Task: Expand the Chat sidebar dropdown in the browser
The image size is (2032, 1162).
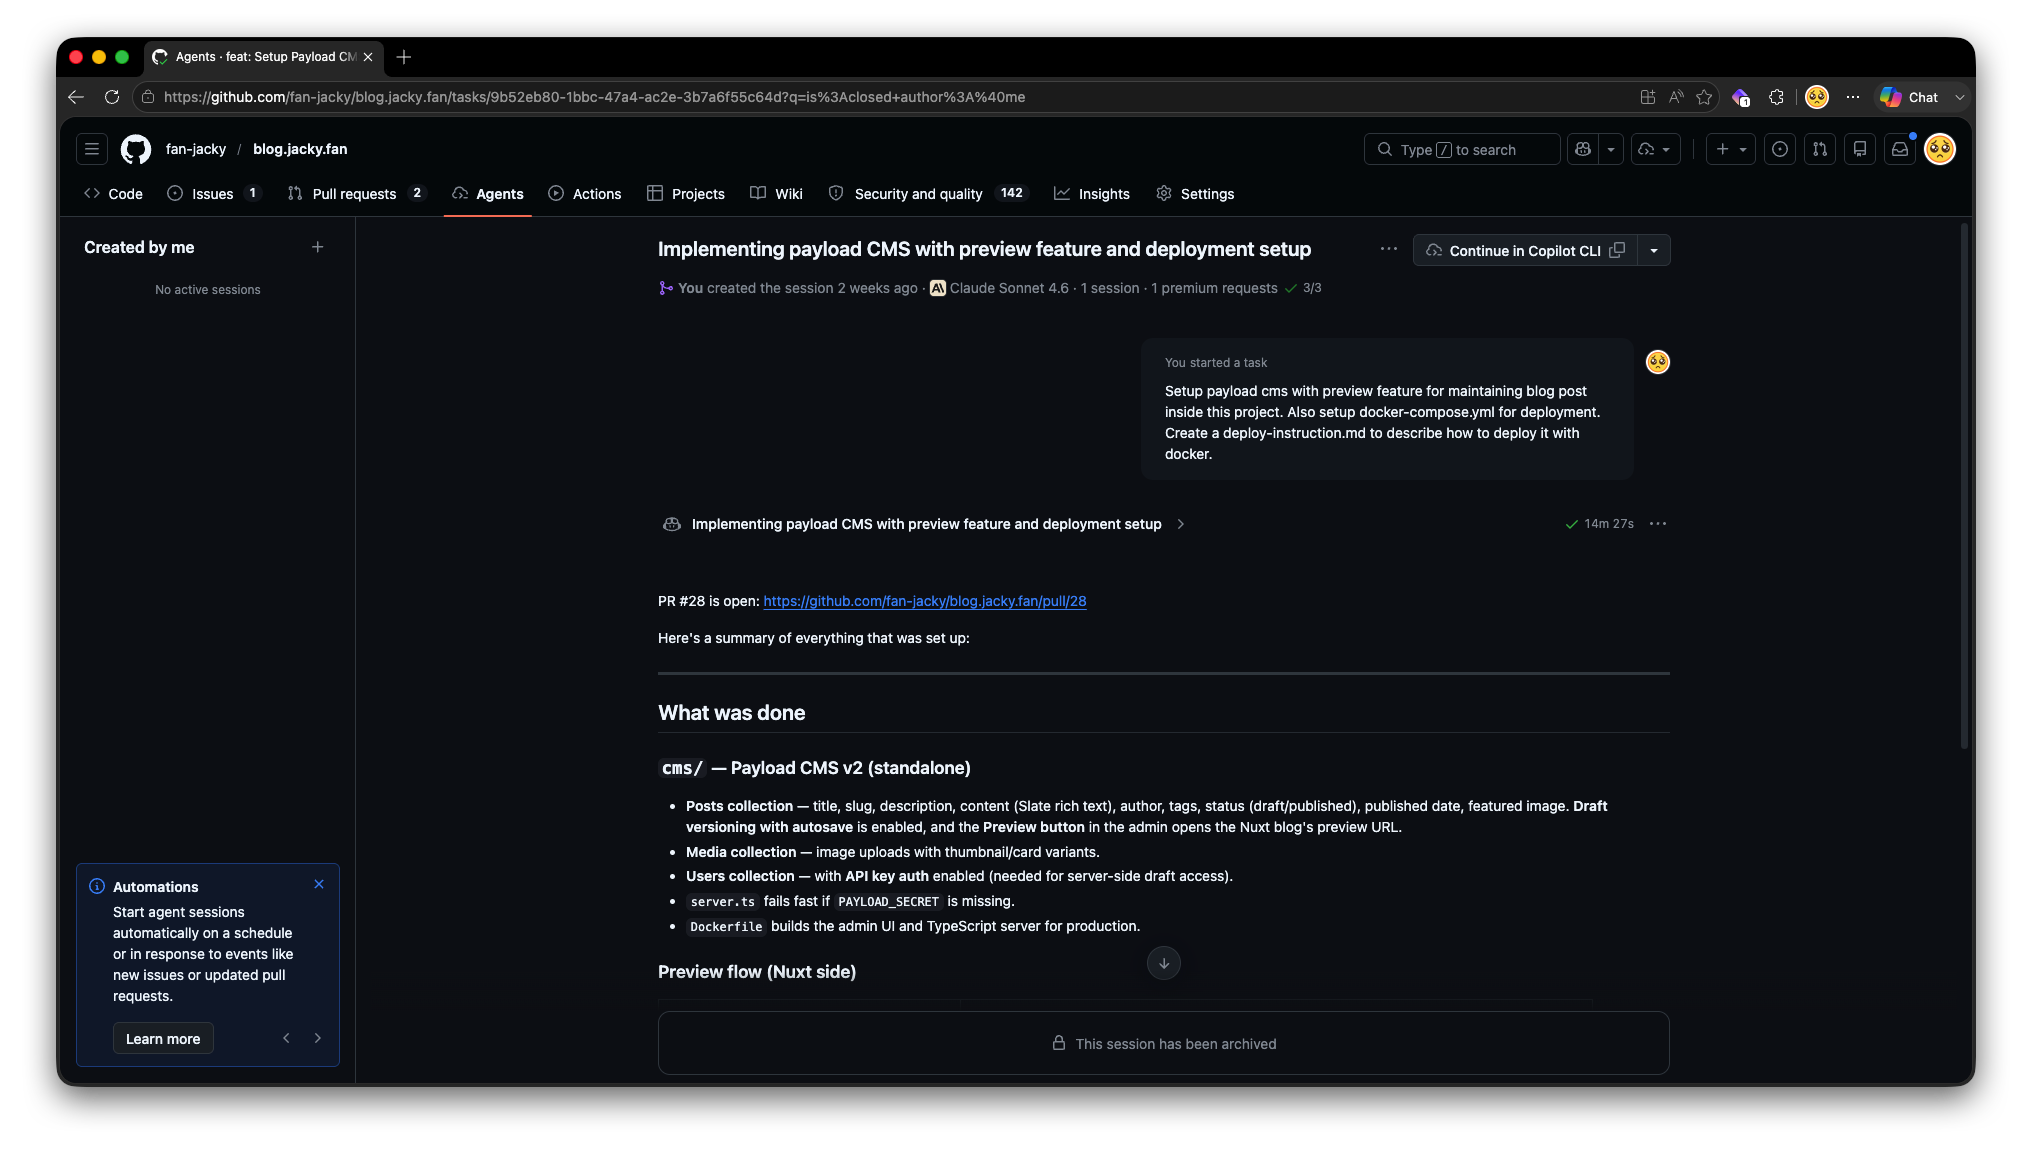Action: tap(1960, 97)
